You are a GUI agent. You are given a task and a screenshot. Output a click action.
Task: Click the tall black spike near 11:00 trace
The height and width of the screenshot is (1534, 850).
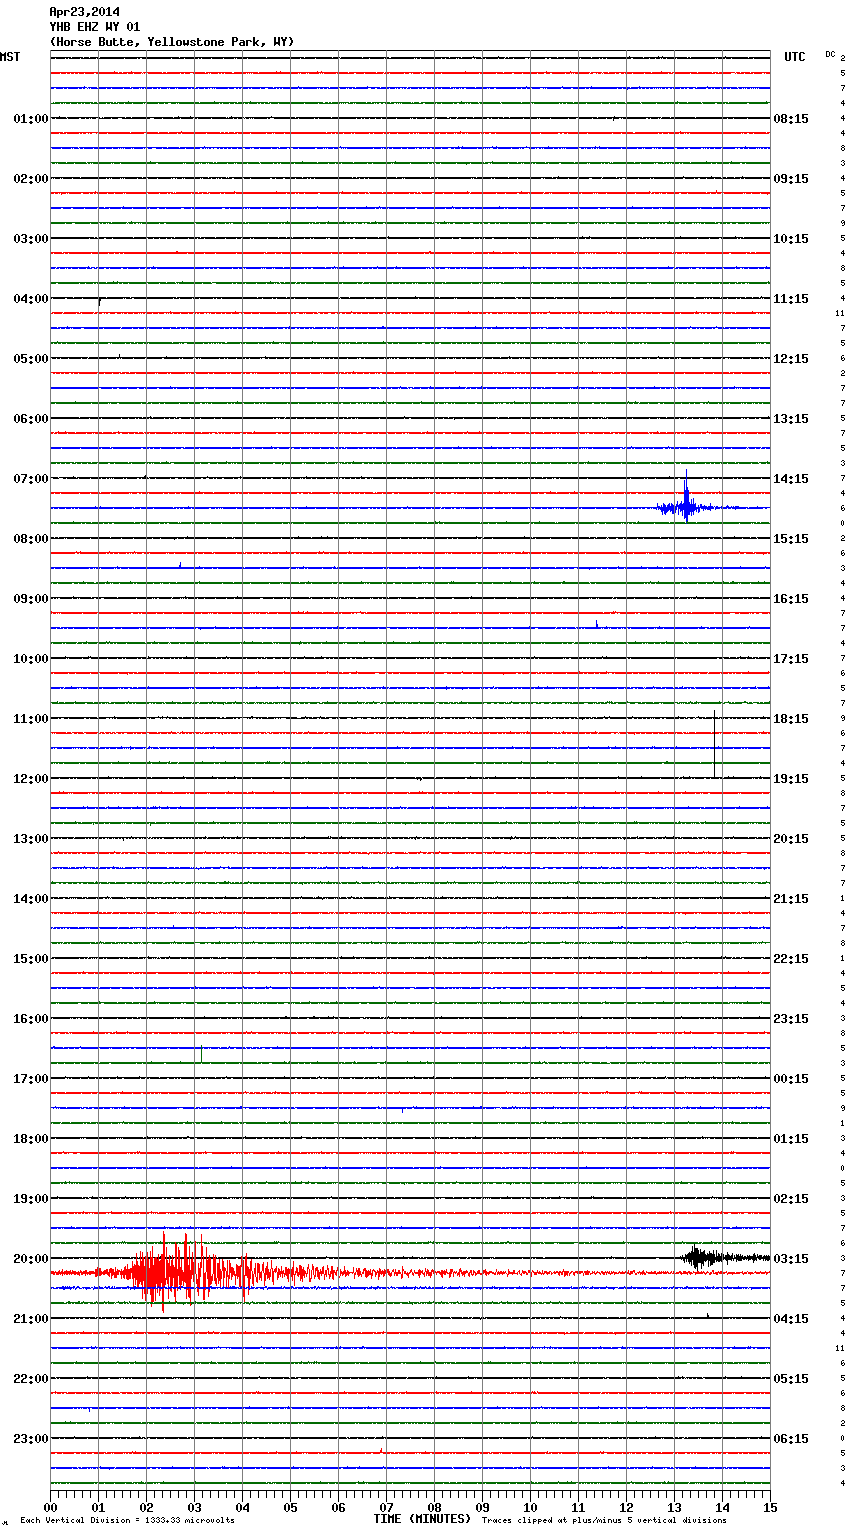(x=714, y=742)
